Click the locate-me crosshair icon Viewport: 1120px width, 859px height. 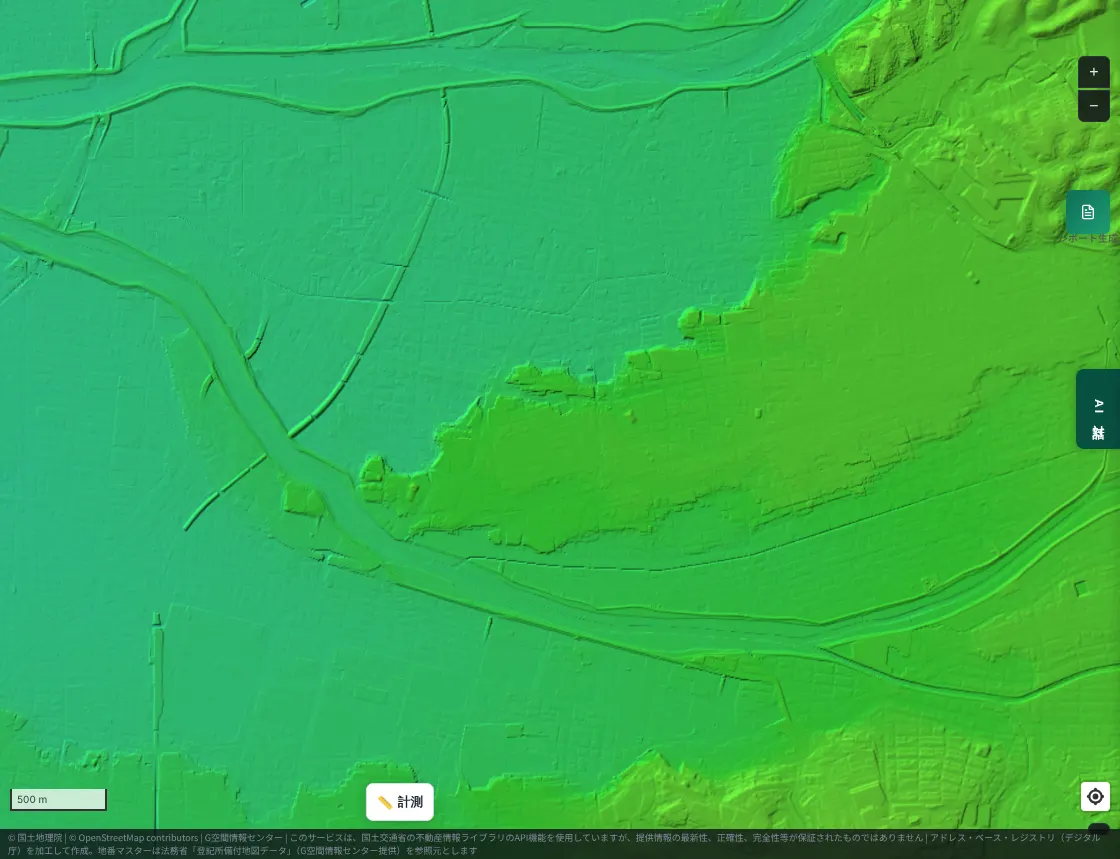pyautogui.click(x=1095, y=796)
